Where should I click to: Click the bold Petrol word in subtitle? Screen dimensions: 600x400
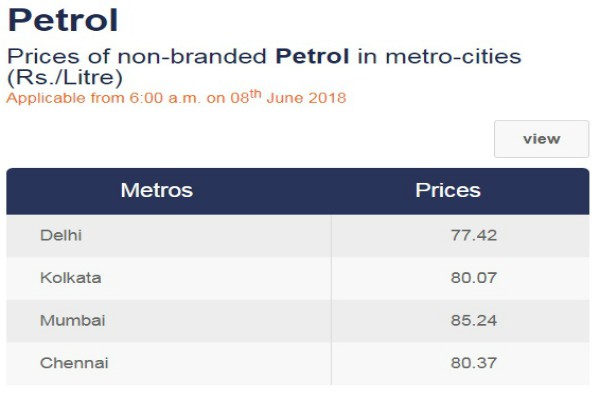312,56
